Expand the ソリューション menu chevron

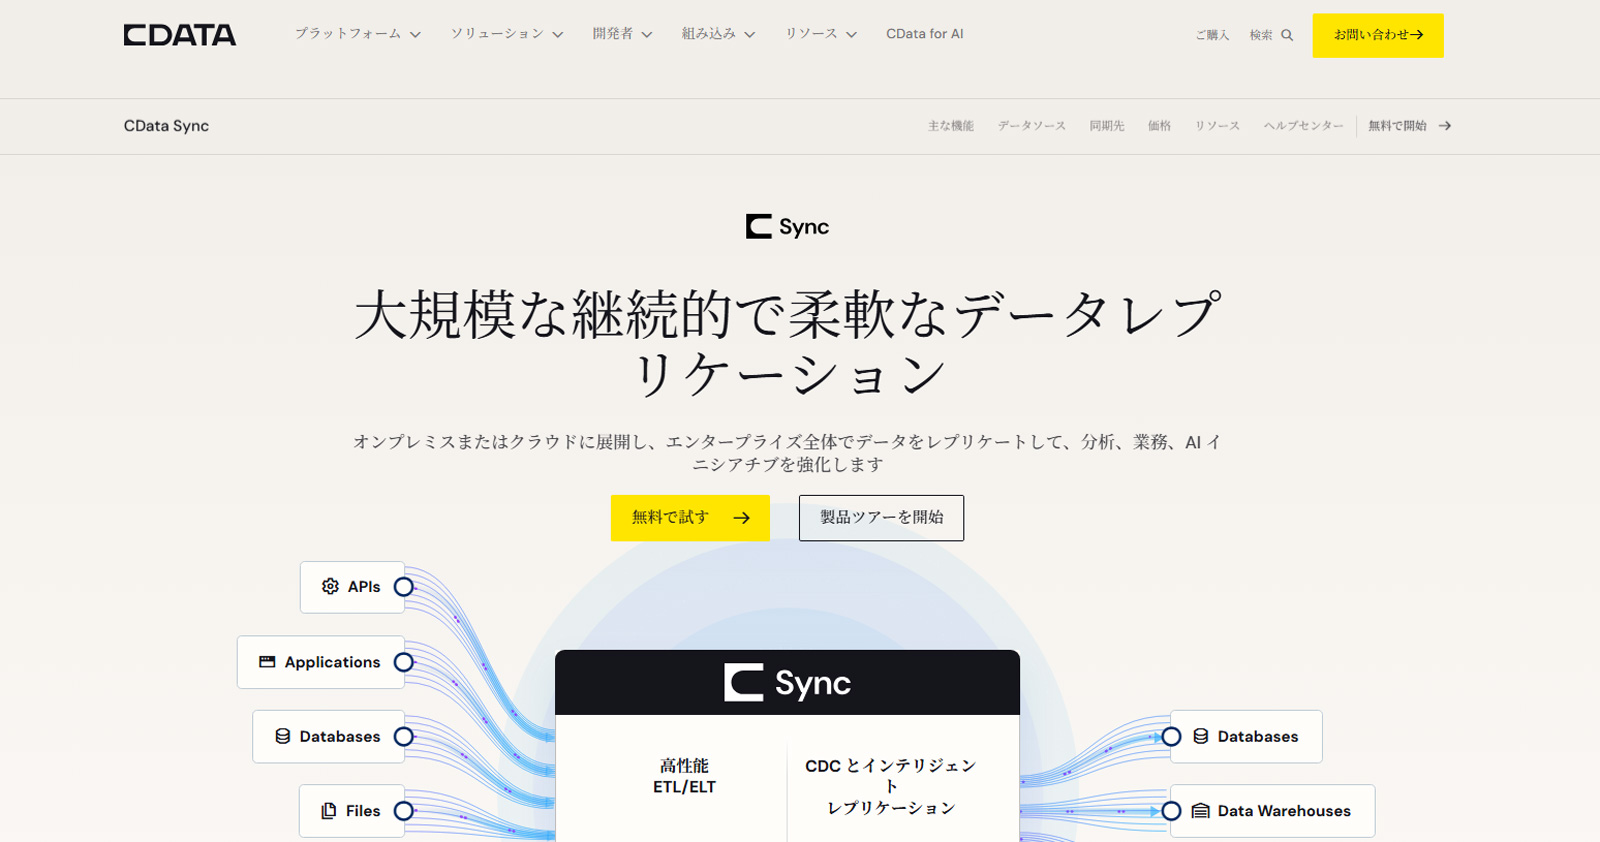558,35
